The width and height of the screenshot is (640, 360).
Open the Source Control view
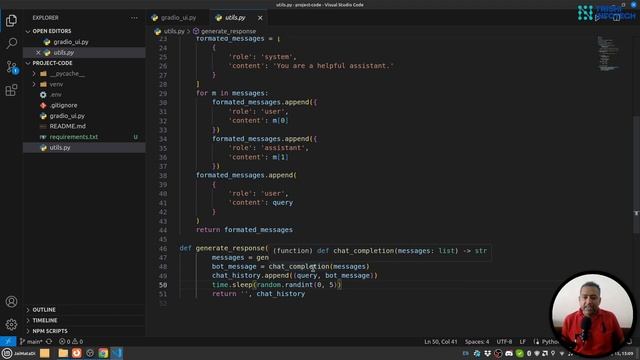pos(11,67)
